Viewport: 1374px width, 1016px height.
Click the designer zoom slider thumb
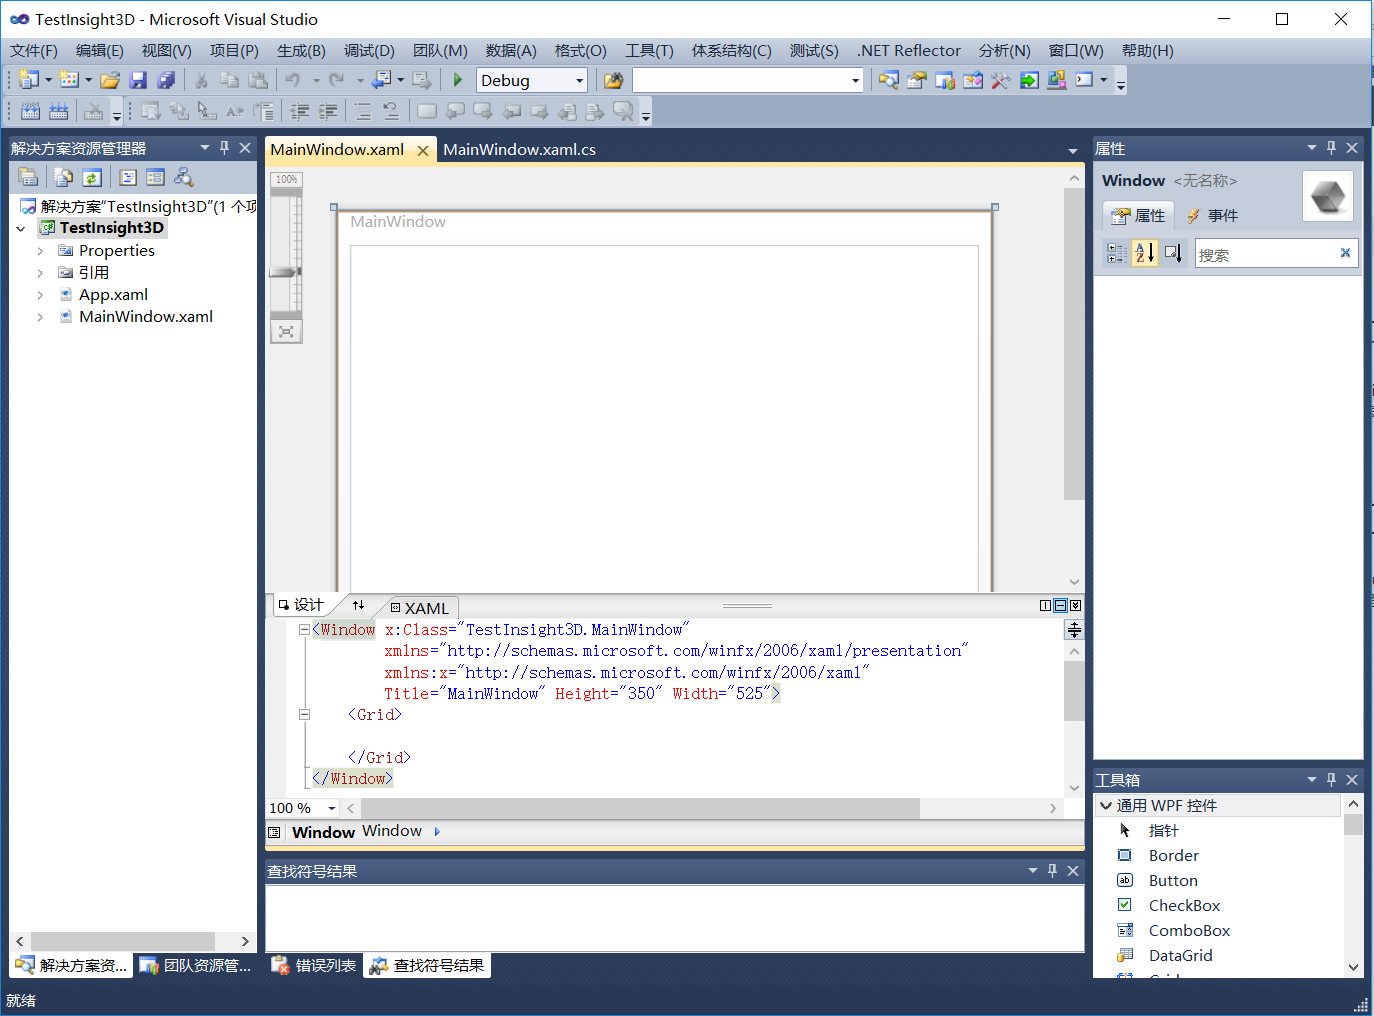click(285, 272)
